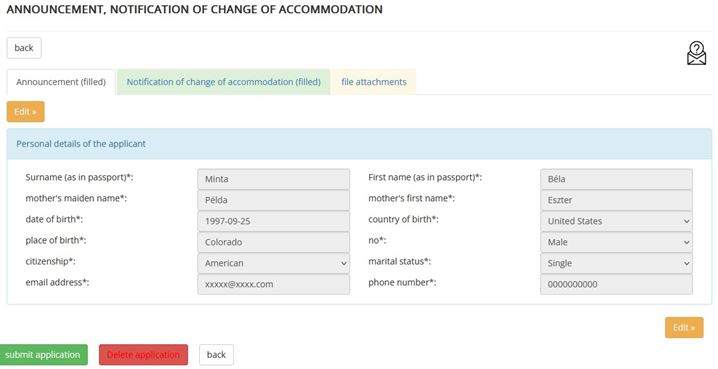Open the gender dropdown showing Male
The height and width of the screenshot is (369, 718).
[616, 242]
